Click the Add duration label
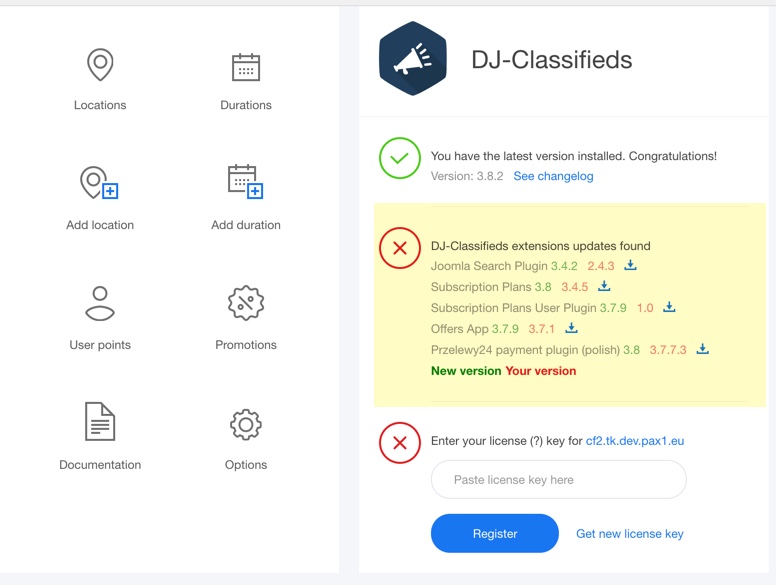 tap(246, 225)
